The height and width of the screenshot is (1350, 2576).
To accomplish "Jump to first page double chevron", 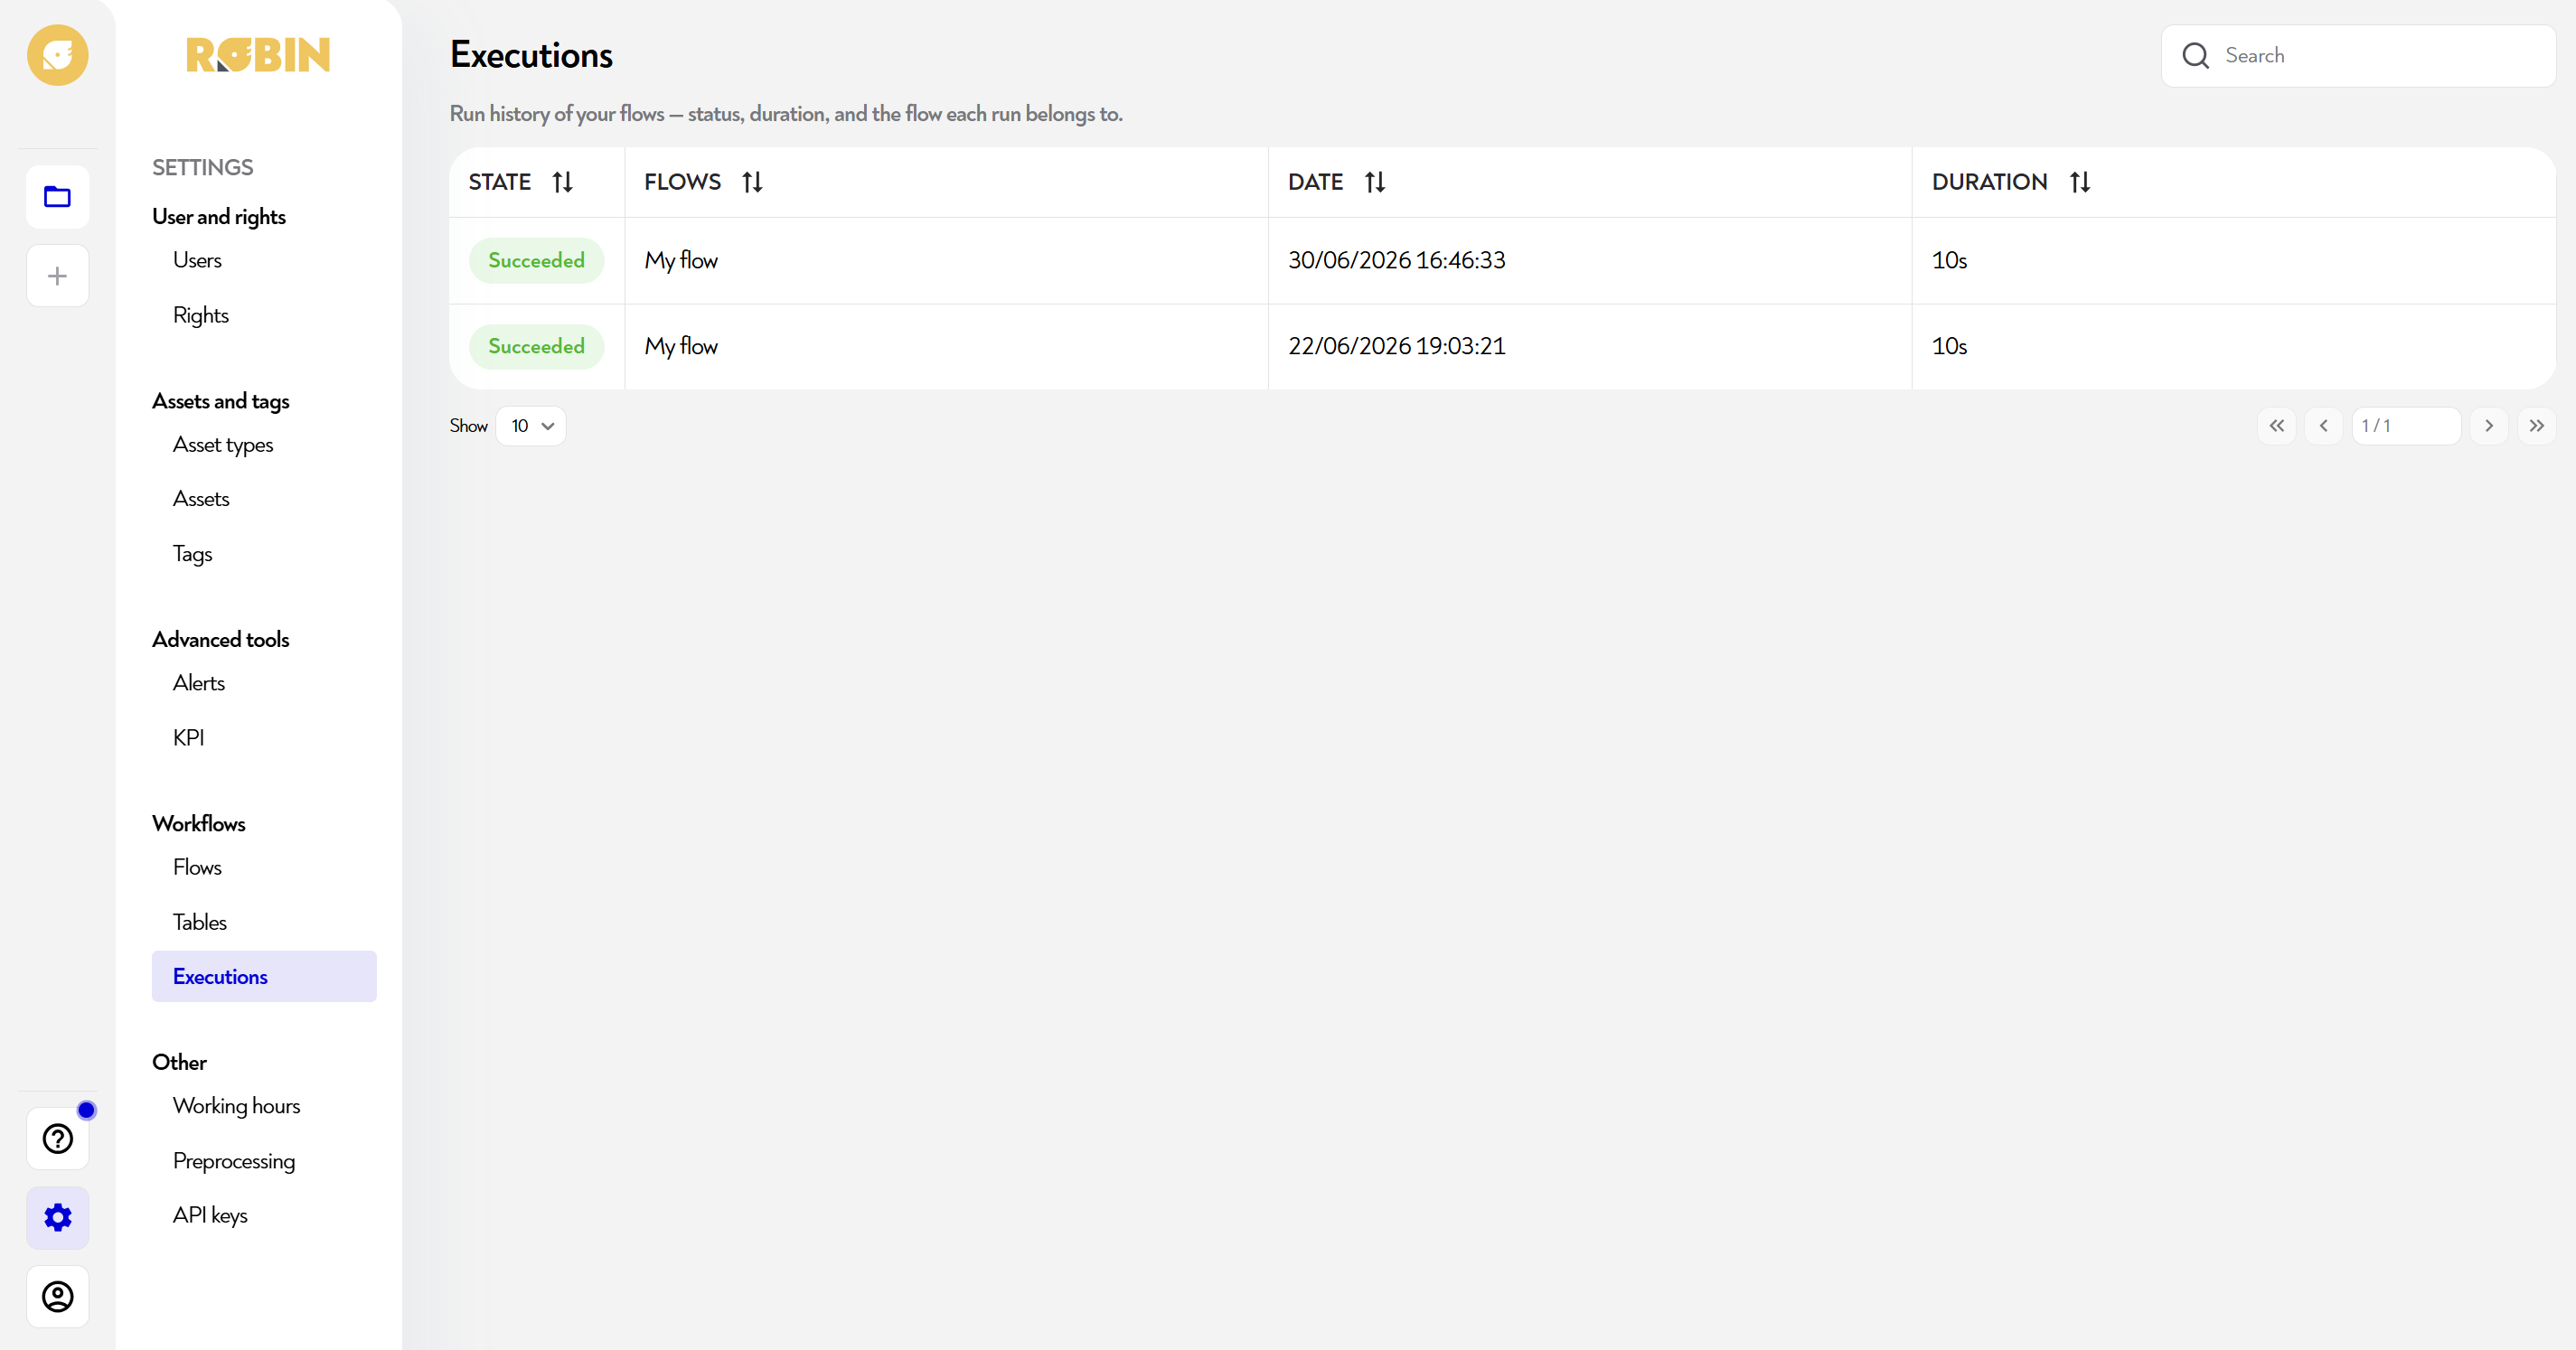I will pyautogui.click(x=2277, y=426).
